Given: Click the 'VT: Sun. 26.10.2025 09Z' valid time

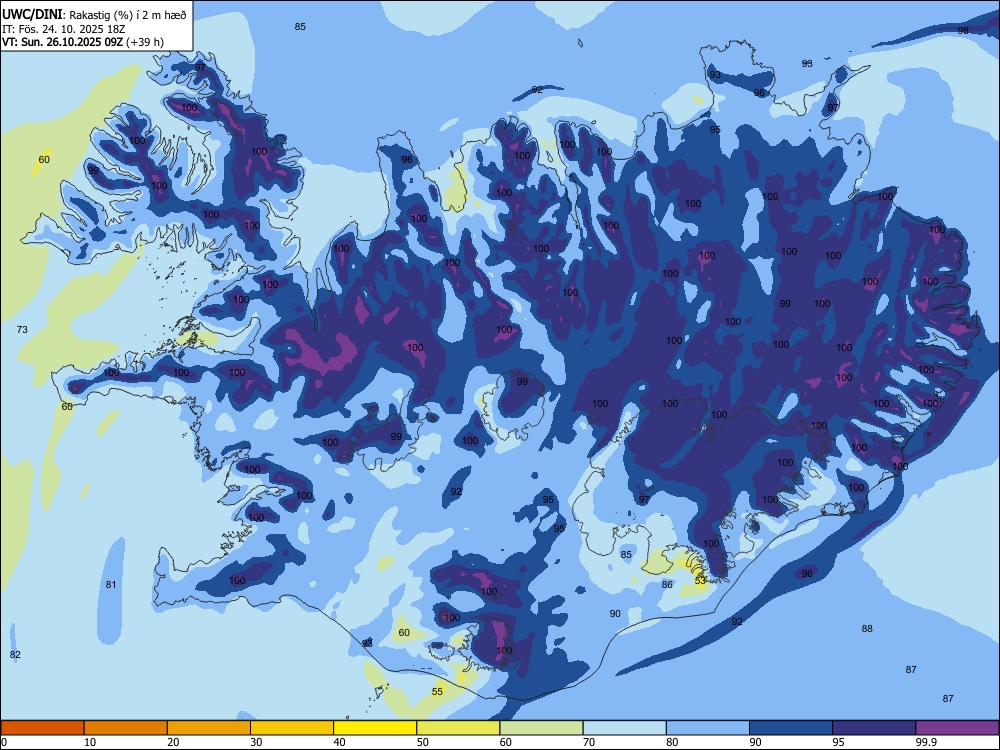Looking at the screenshot, I should click(x=62, y=42).
